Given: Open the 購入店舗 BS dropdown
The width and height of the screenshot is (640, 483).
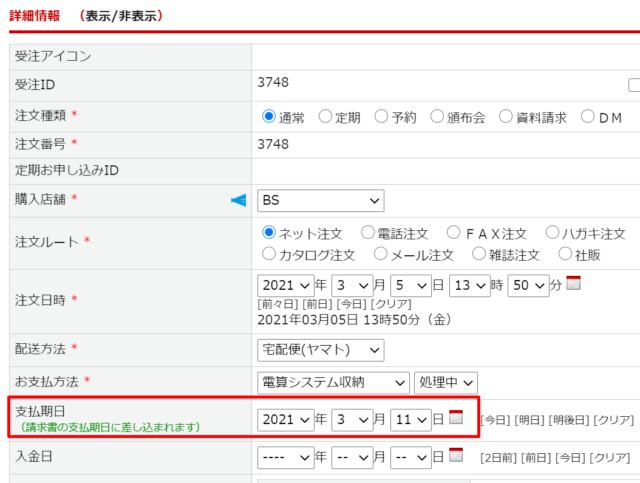Looking at the screenshot, I should pyautogui.click(x=320, y=200).
